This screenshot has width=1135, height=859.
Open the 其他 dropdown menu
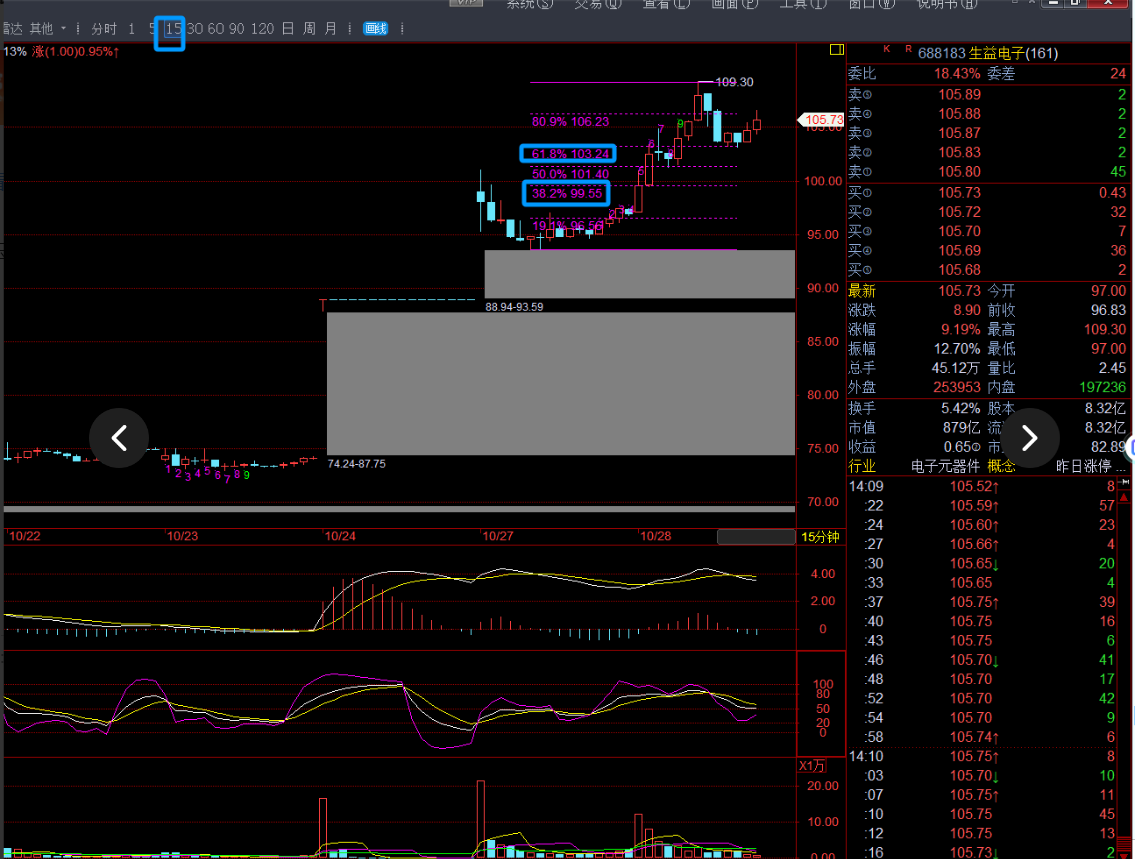[48, 29]
